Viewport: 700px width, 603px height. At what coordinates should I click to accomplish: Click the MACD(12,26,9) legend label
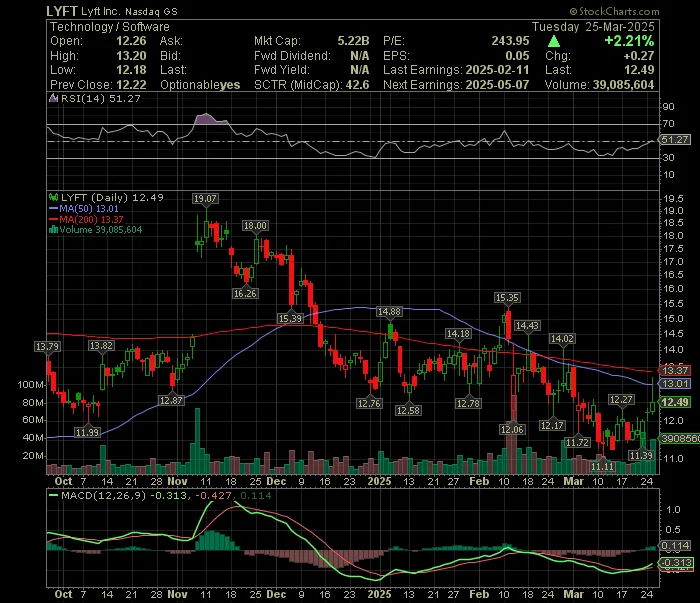pyautogui.click(x=104, y=495)
